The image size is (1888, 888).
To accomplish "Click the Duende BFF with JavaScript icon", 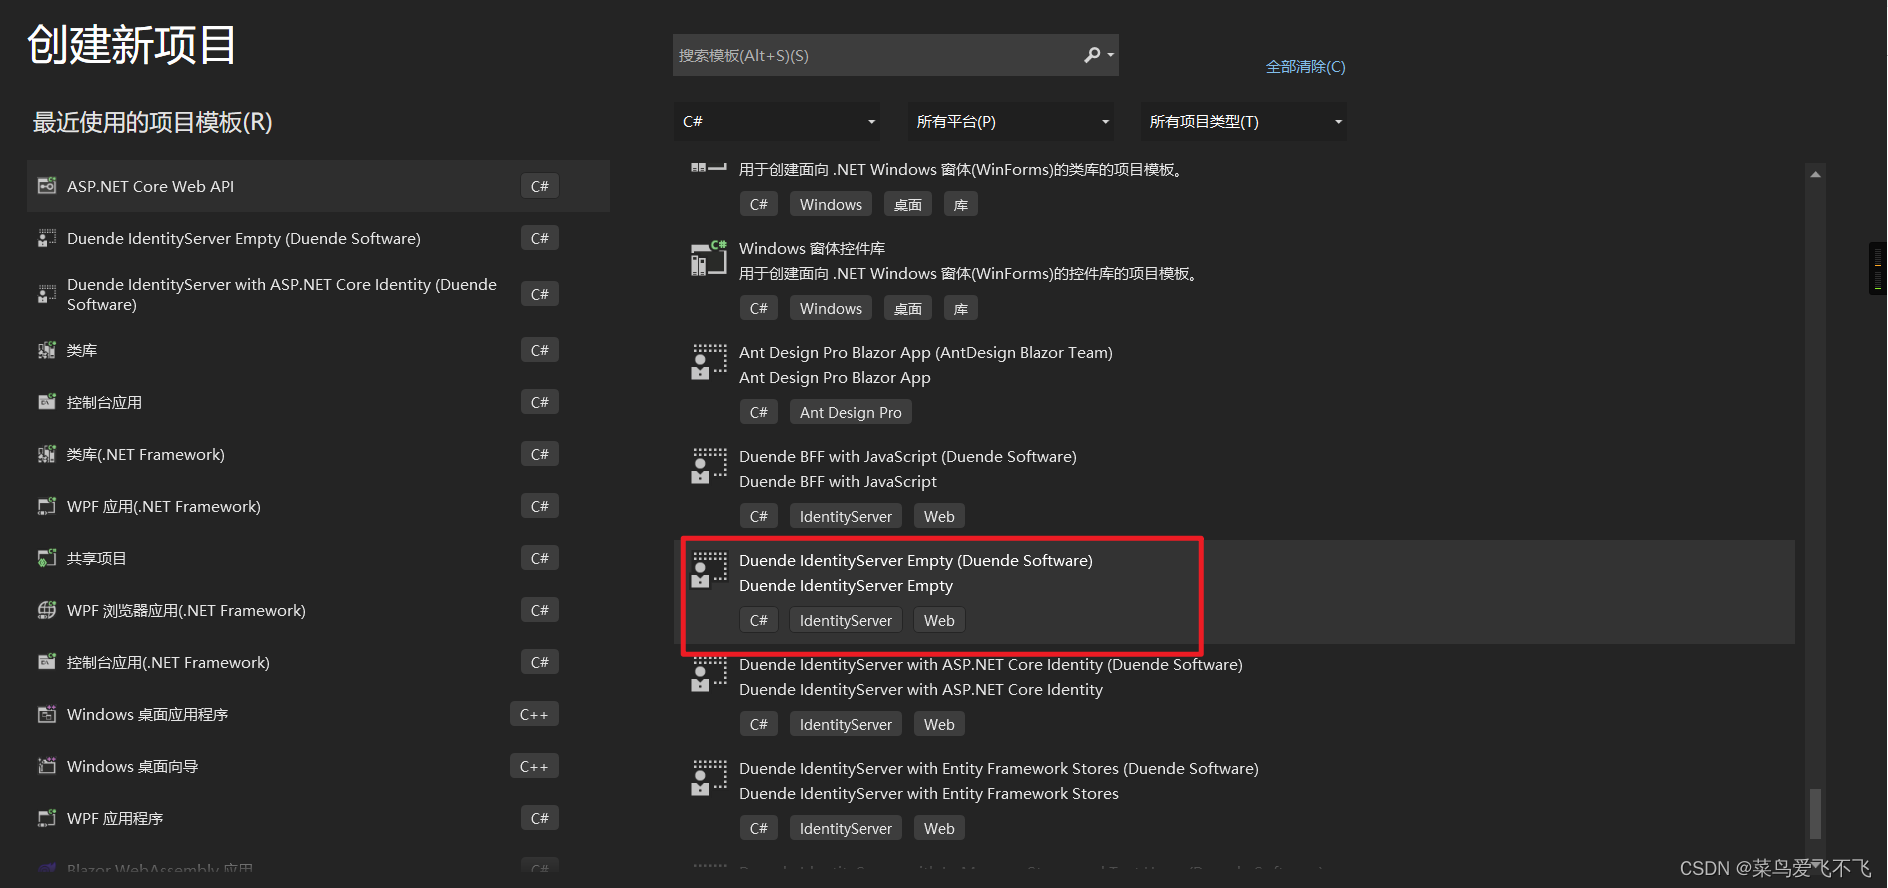I will (709, 466).
